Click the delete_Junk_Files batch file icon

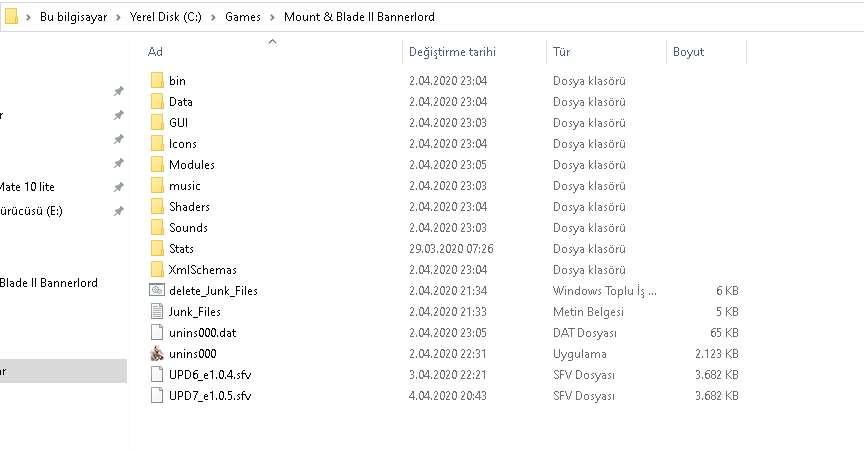[157, 290]
